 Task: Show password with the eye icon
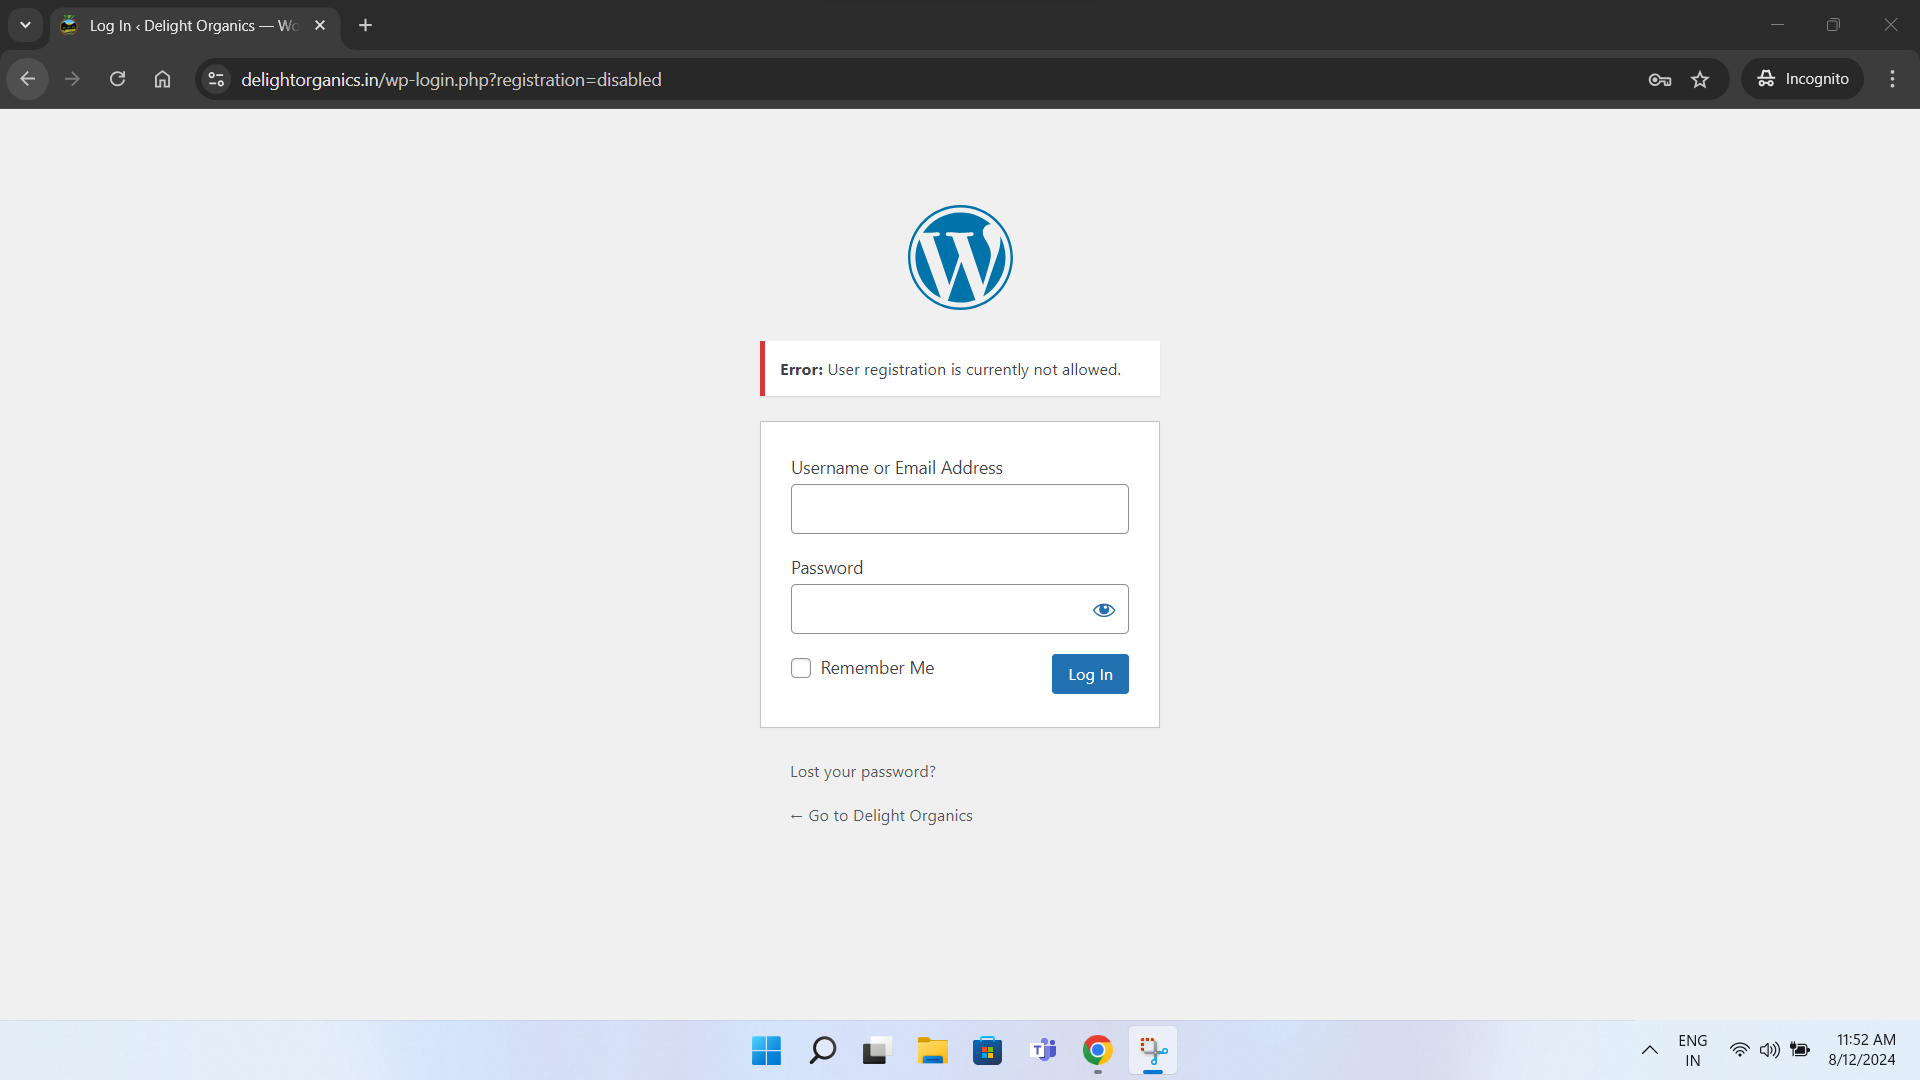pos(1103,610)
